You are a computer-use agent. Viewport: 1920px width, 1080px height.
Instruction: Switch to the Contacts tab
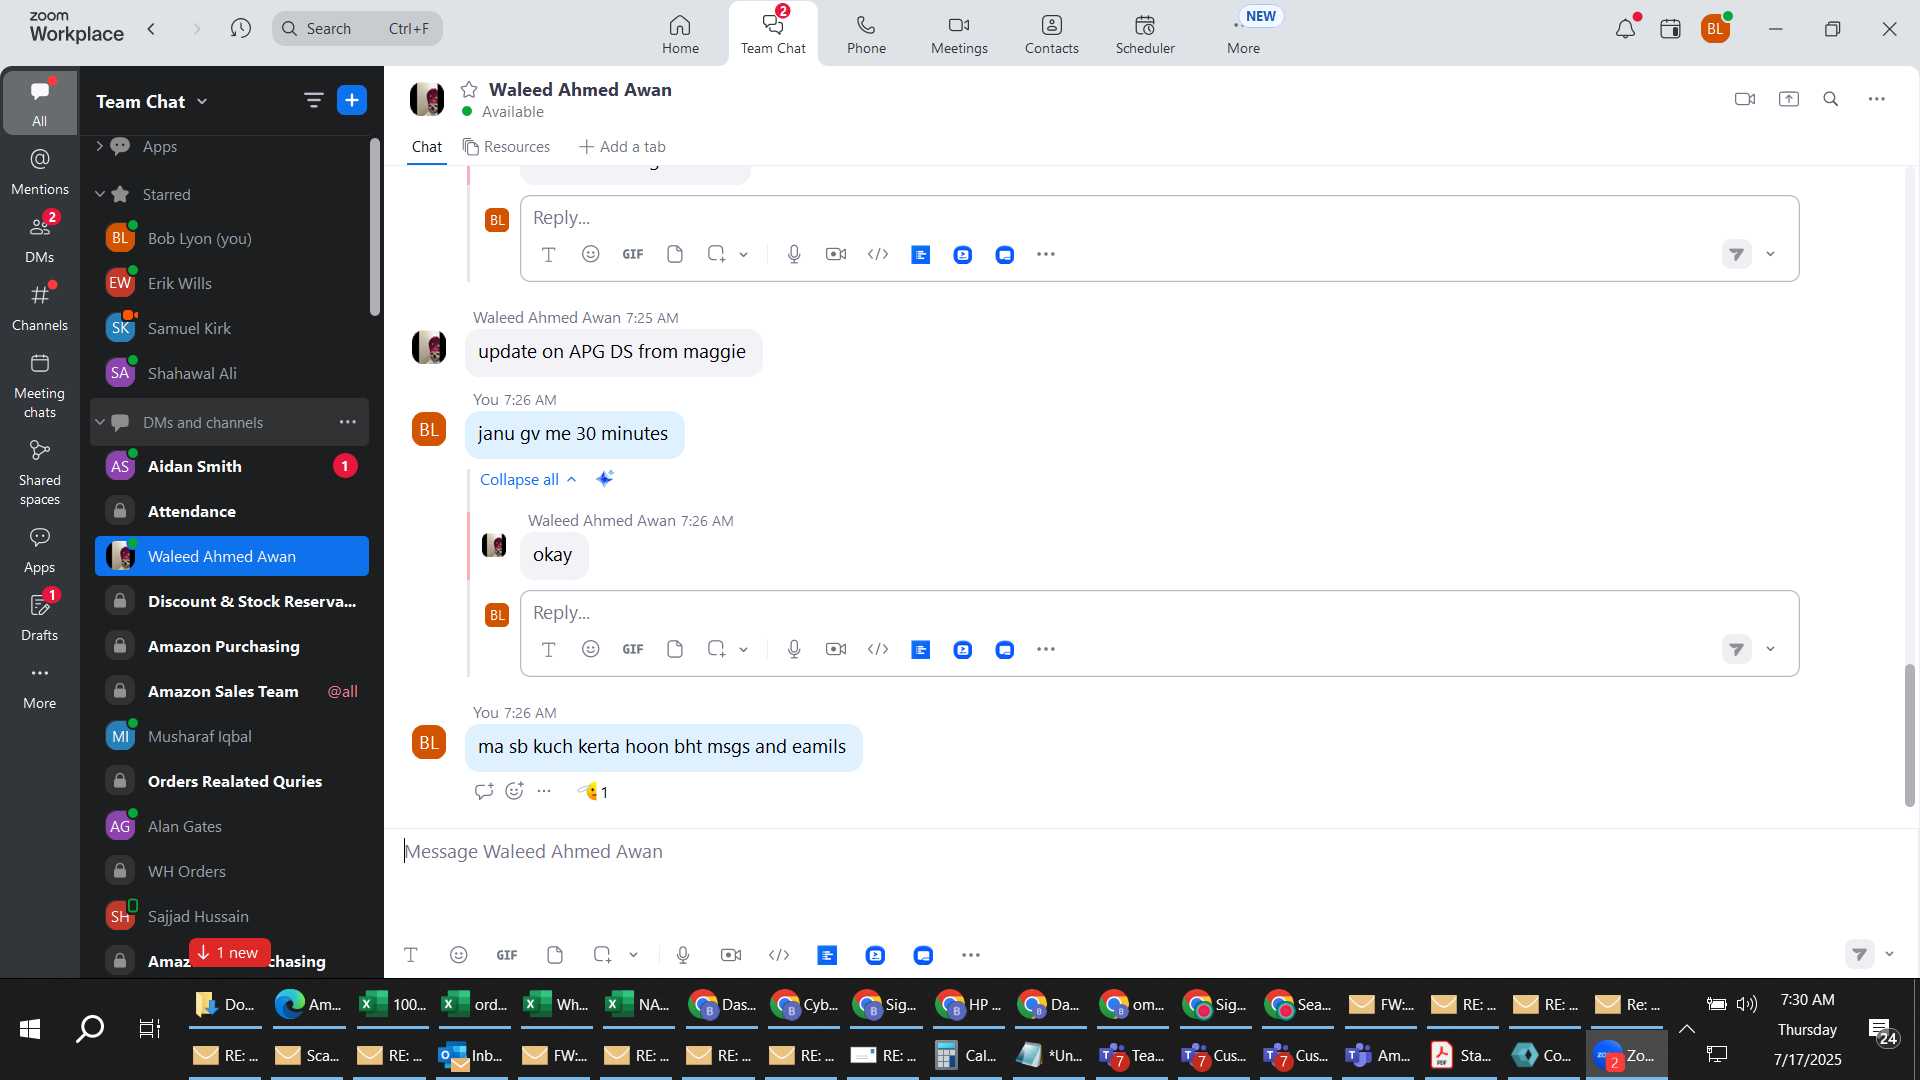click(x=1051, y=34)
